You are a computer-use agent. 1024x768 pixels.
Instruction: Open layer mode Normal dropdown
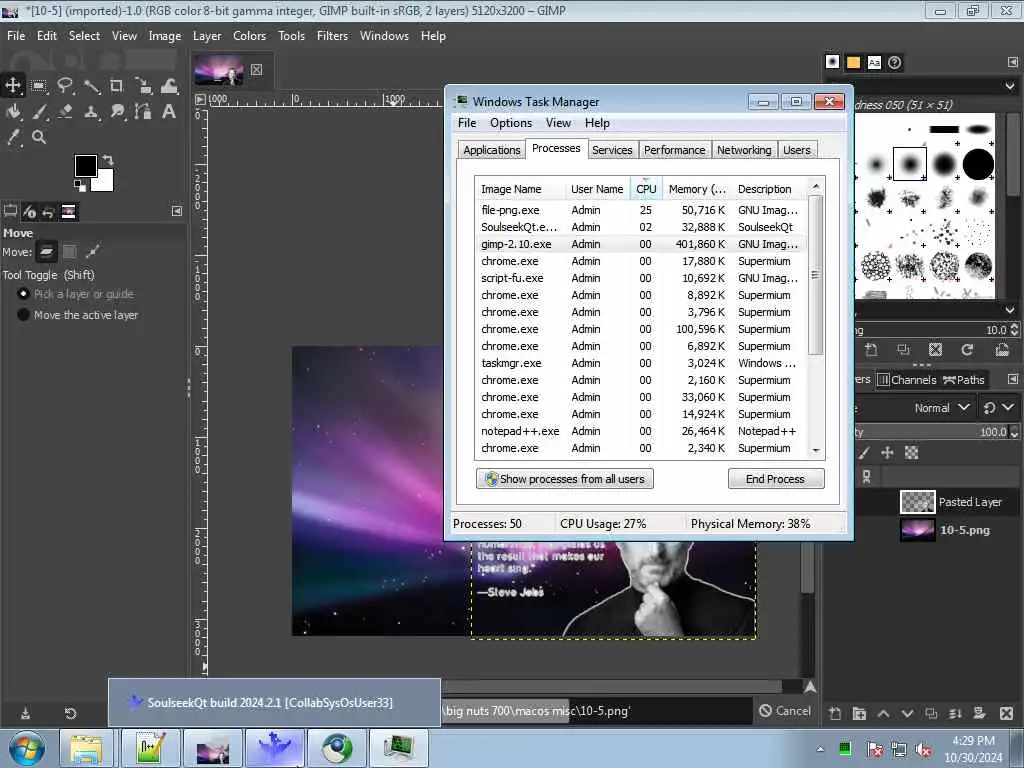click(941, 408)
